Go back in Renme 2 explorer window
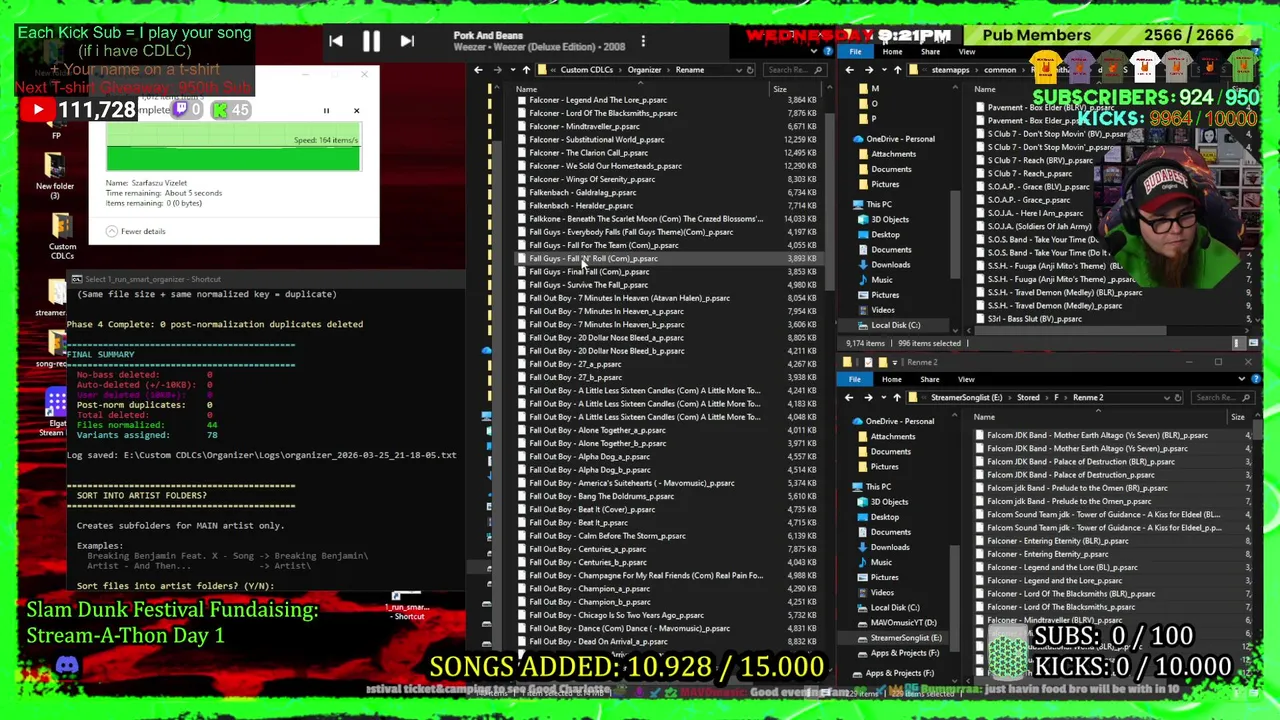 pos(849,398)
